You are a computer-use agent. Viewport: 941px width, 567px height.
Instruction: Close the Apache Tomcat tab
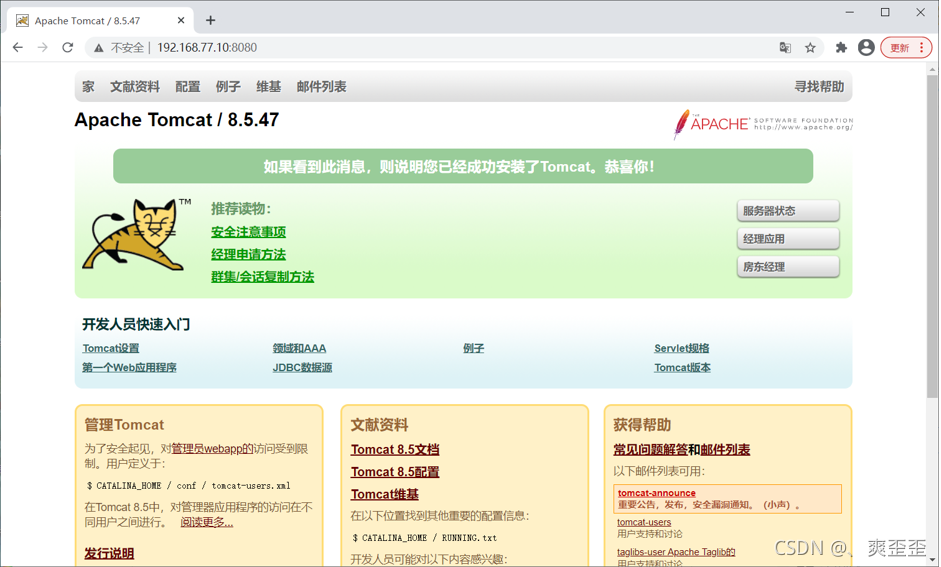click(x=181, y=20)
